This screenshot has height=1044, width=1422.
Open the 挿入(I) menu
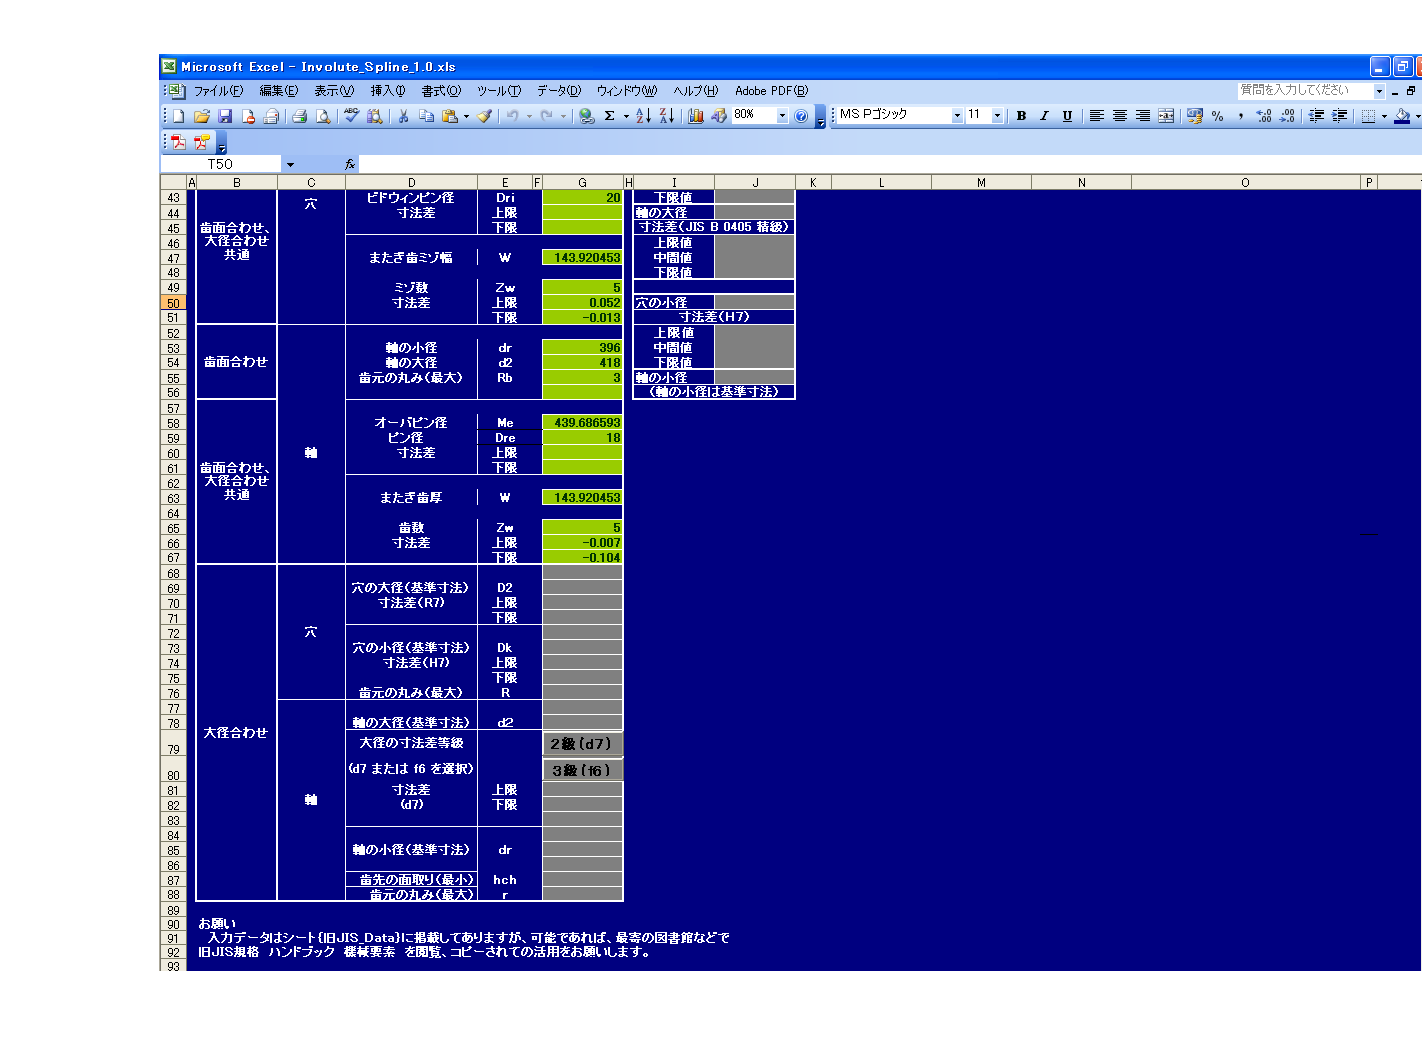[x=388, y=91]
